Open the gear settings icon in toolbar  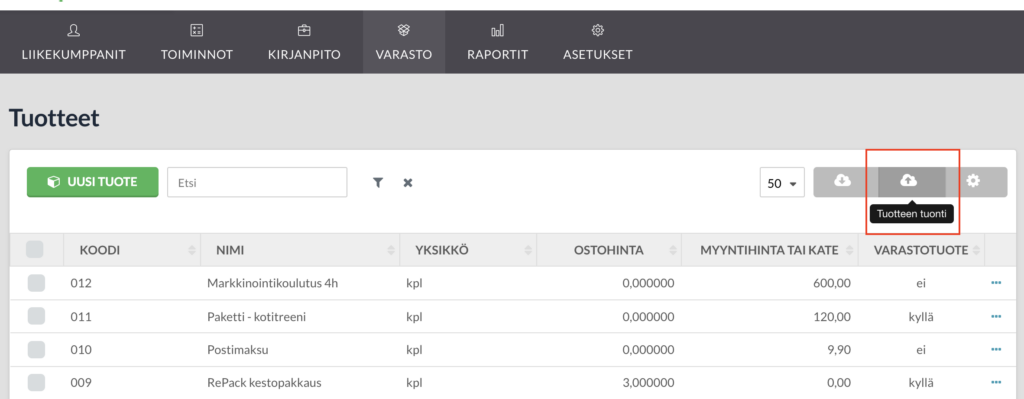pyautogui.click(x=975, y=182)
